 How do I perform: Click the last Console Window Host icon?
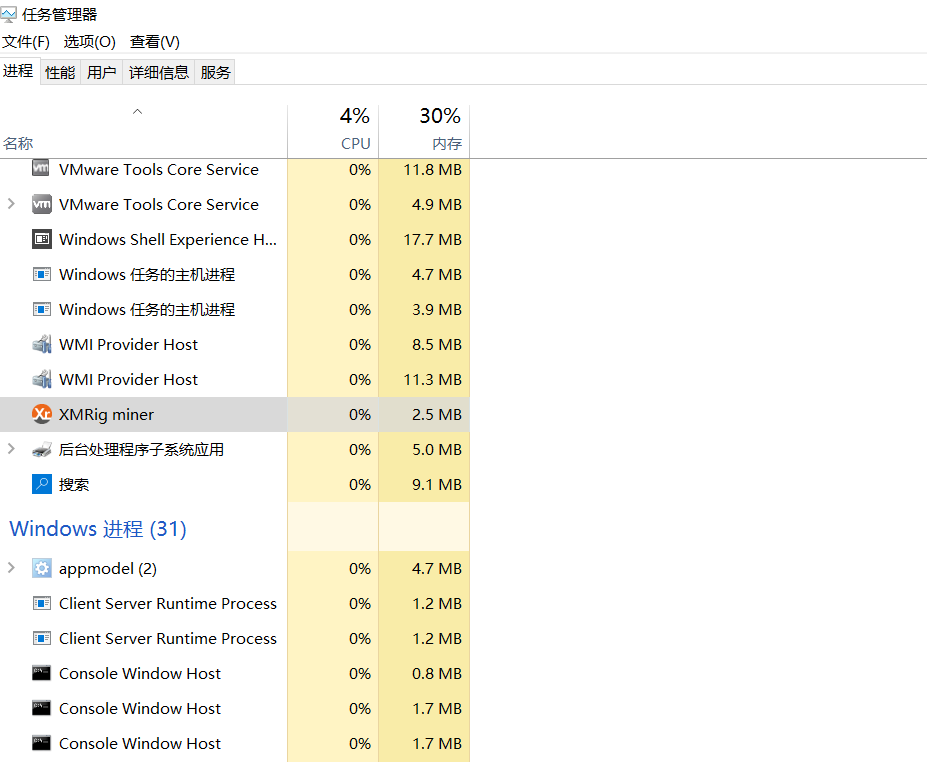click(42, 743)
